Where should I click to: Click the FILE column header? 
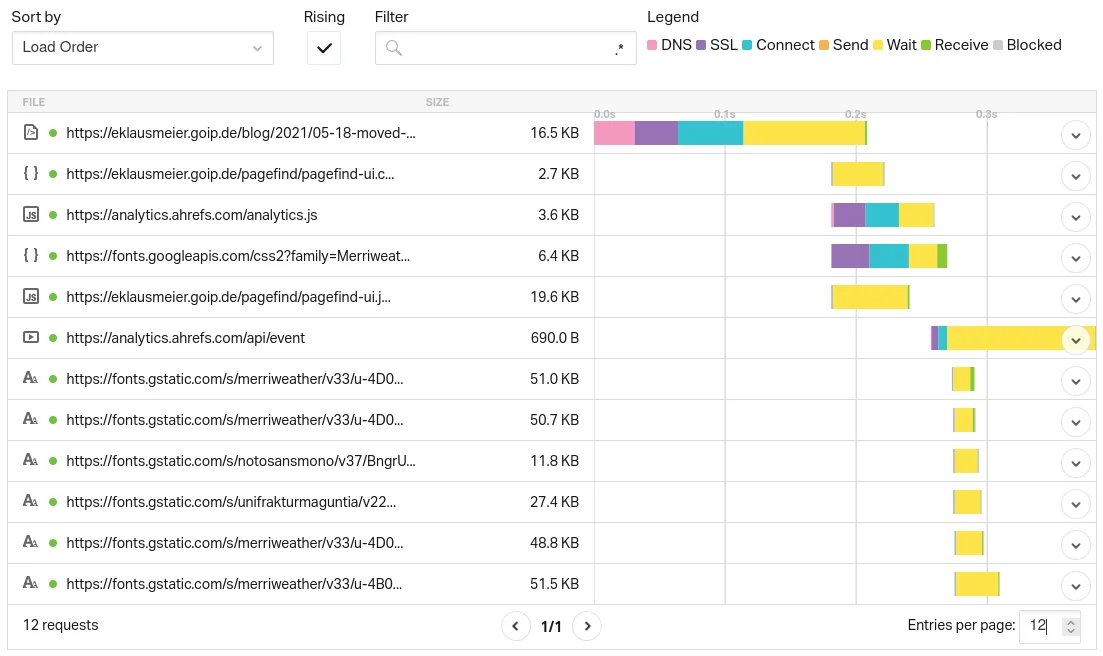pyautogui.click(x=34, y=102)
